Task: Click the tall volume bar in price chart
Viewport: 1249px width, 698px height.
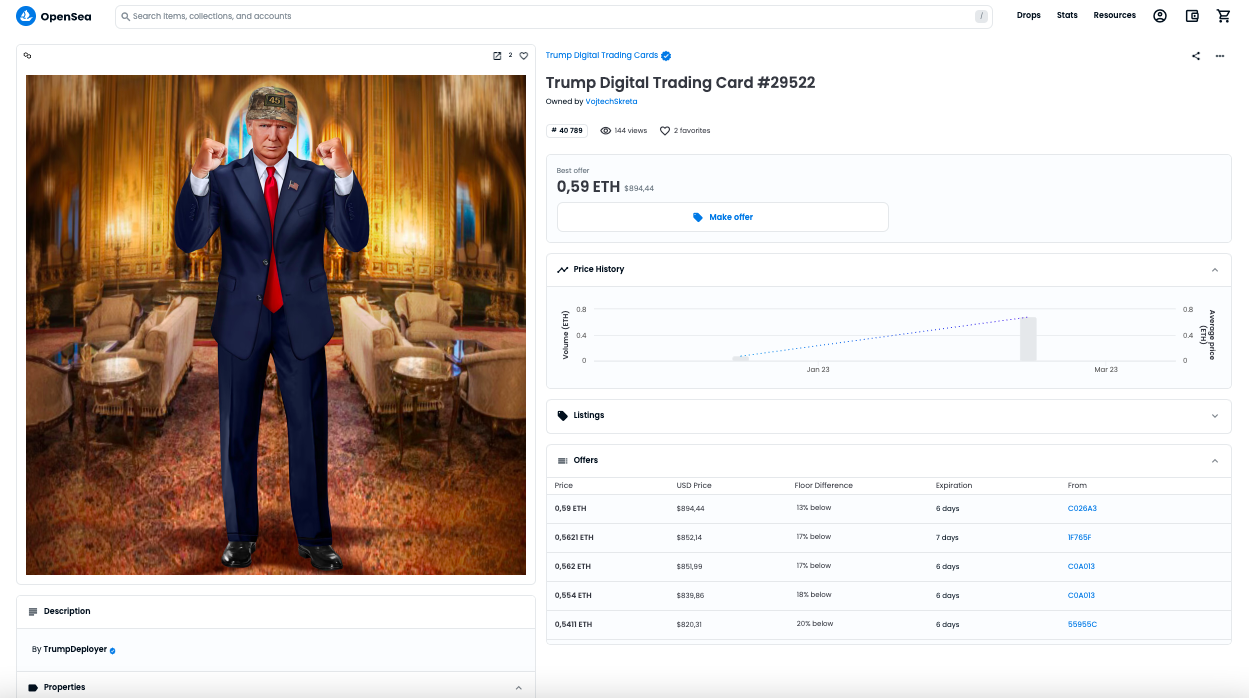Action: coord(1028,339)
